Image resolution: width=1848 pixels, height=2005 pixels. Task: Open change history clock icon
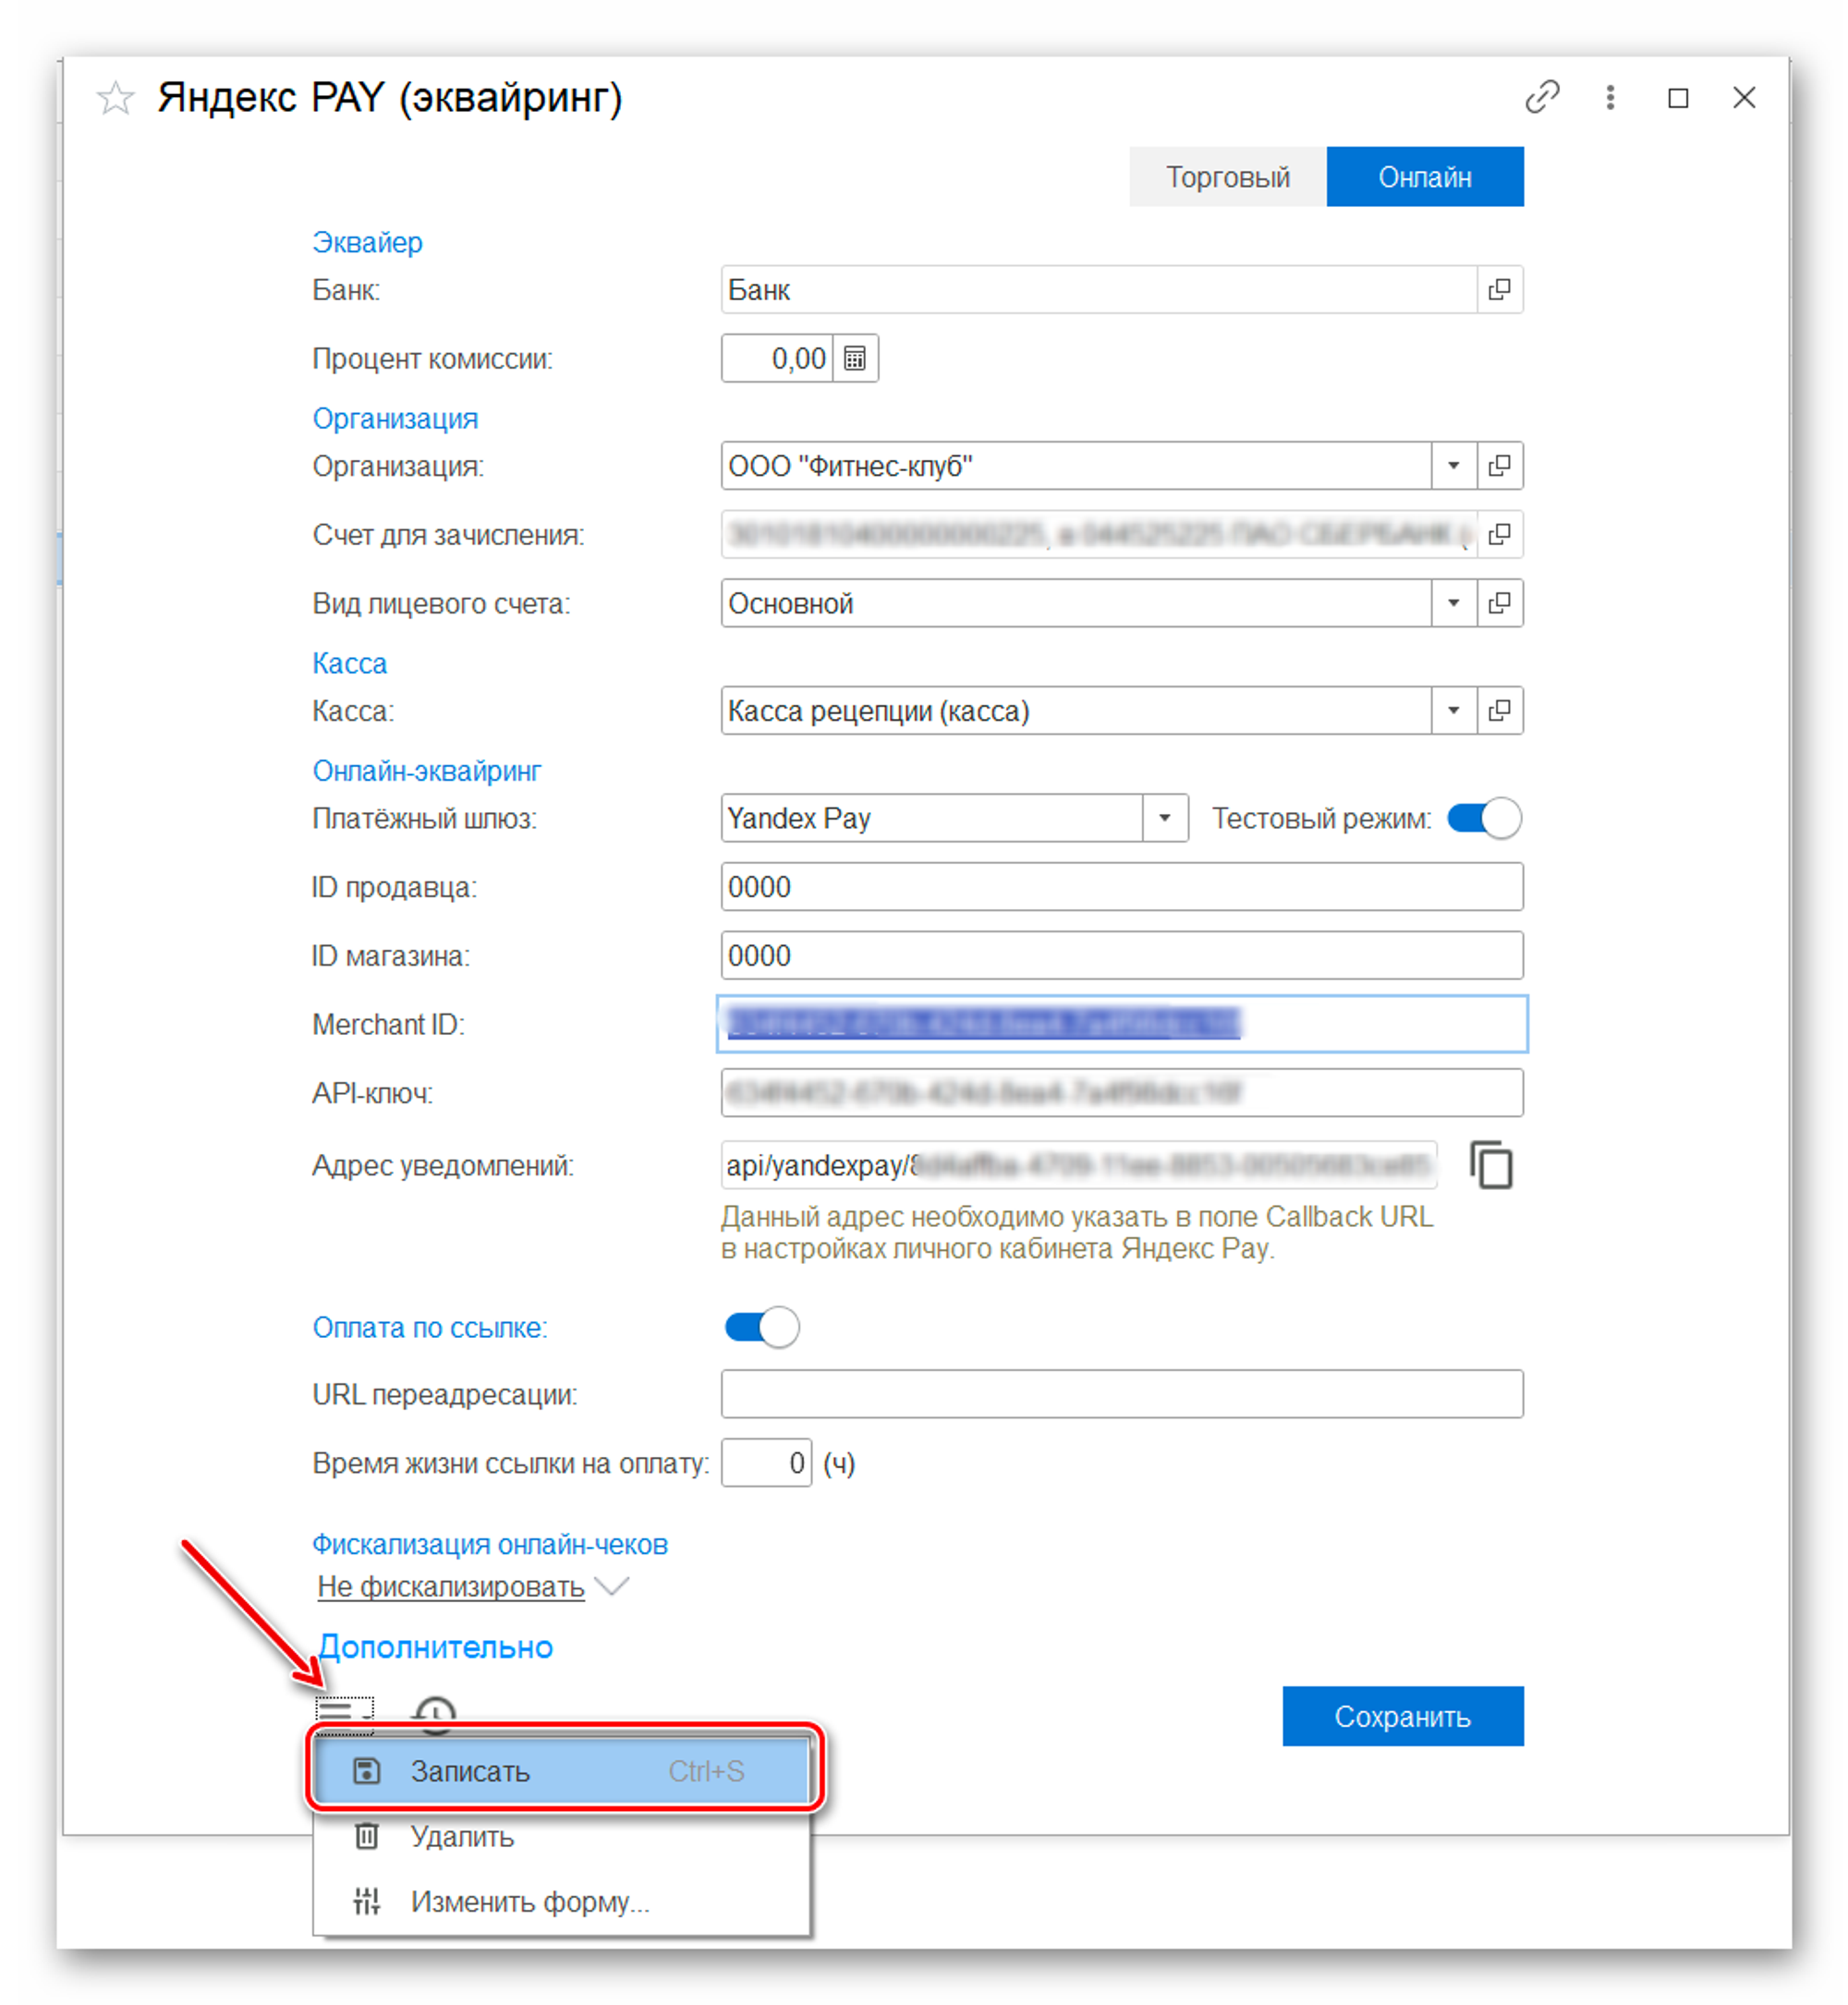[x=435, y=1713]
